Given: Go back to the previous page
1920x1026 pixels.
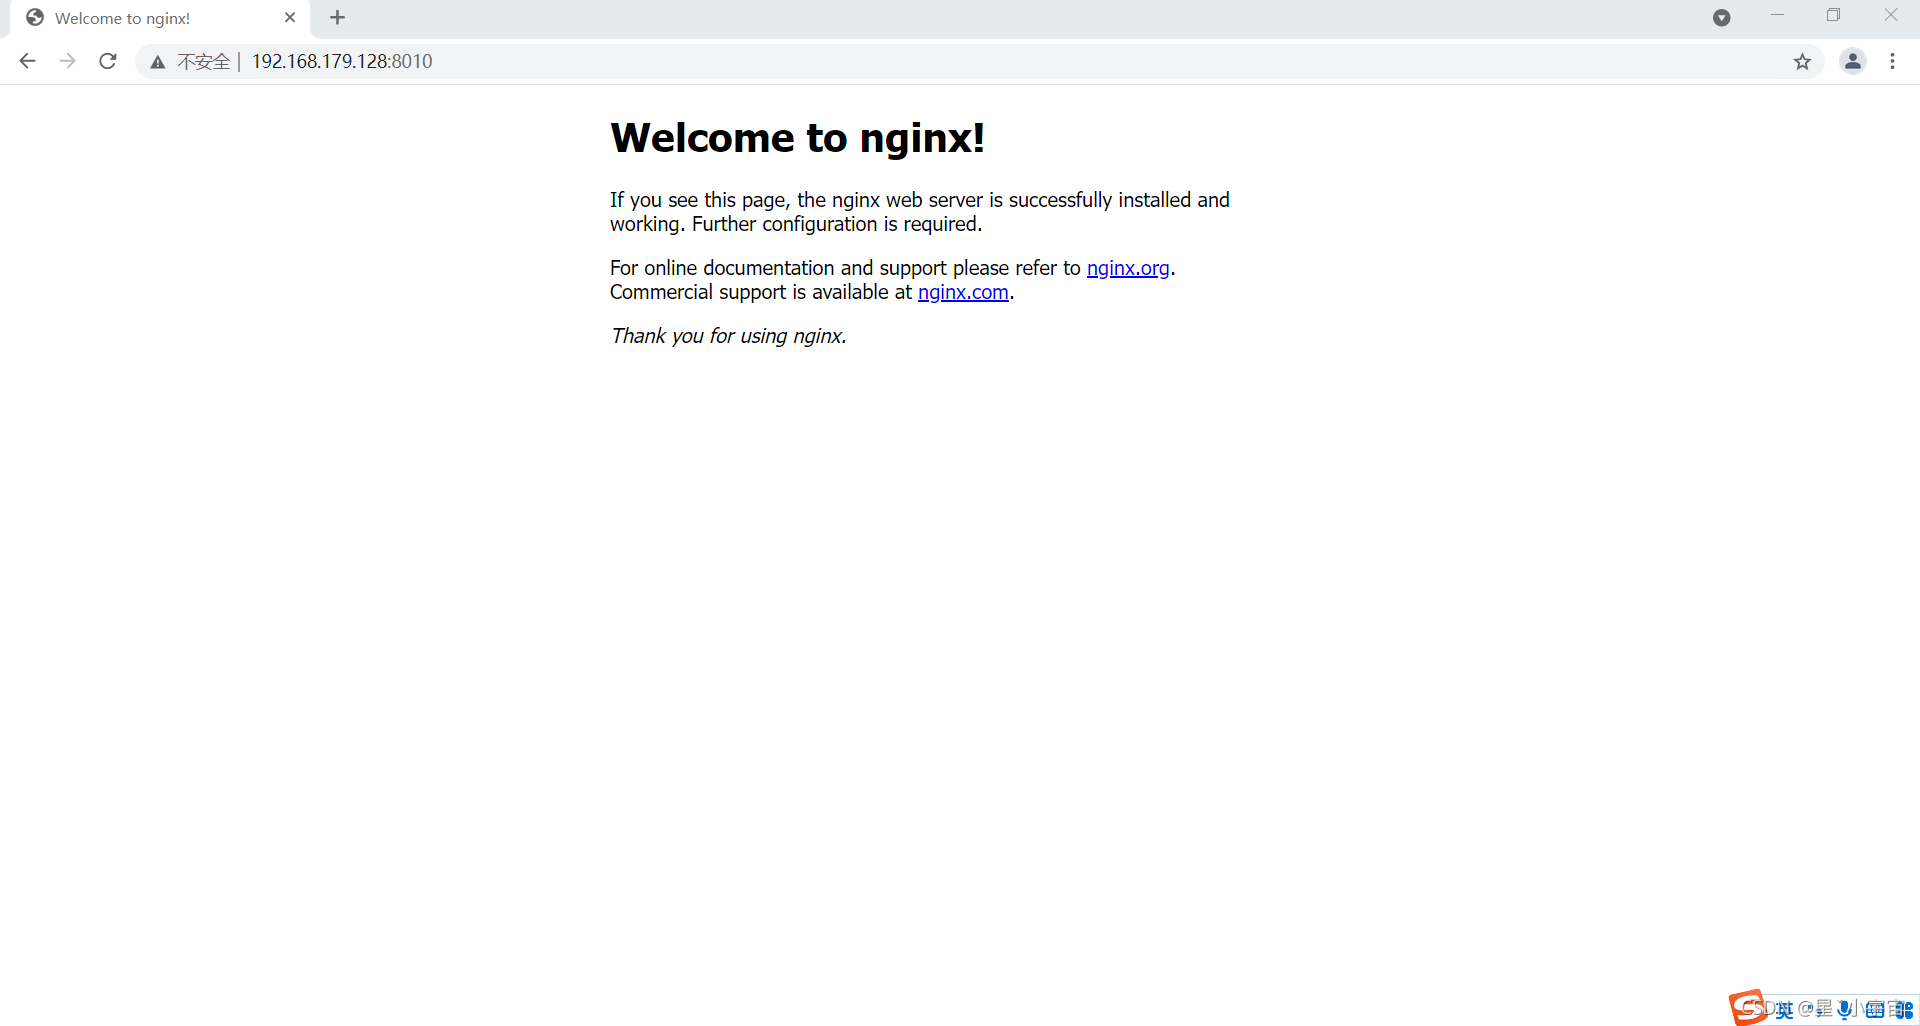Looking at the screenshot, I should point(27,61).
